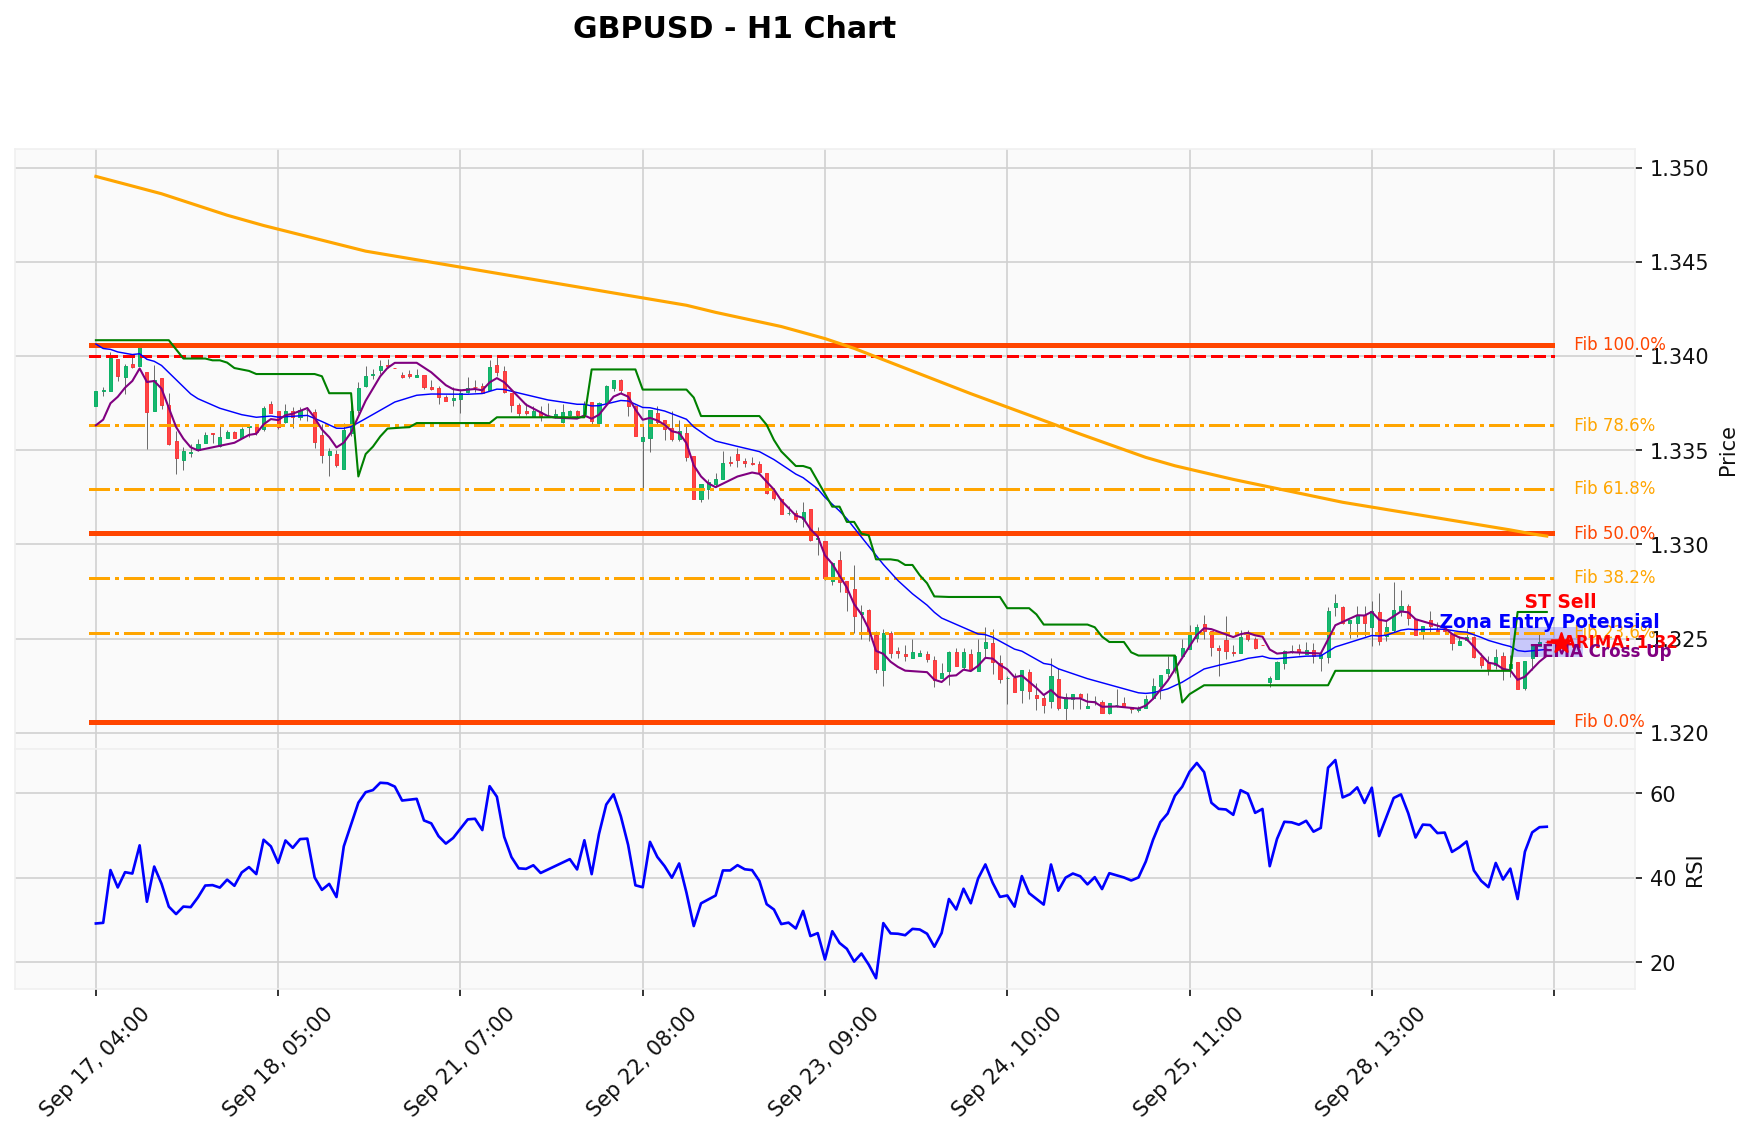1752x1136 pixels.
Task: Click the ST Sell signal annotation
Action: pos(1560,601)
